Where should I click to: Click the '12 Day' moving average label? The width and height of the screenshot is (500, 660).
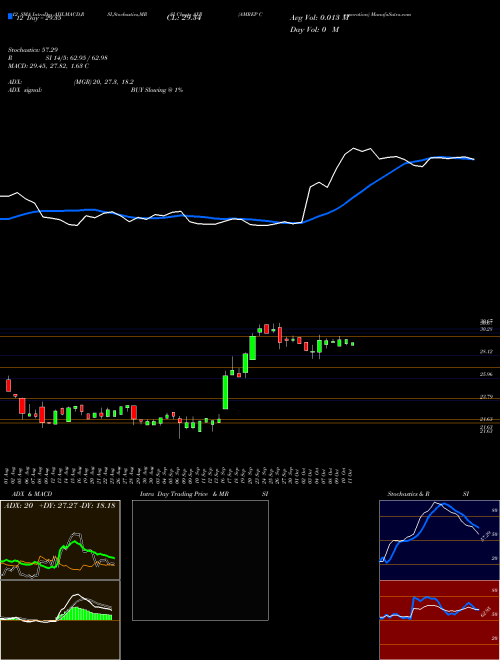coord(38,19)
